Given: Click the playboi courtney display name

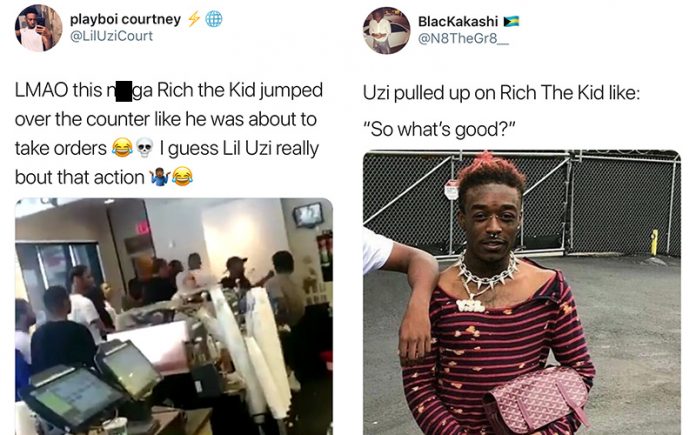Looking at the screenshot, I should (125, 19).
